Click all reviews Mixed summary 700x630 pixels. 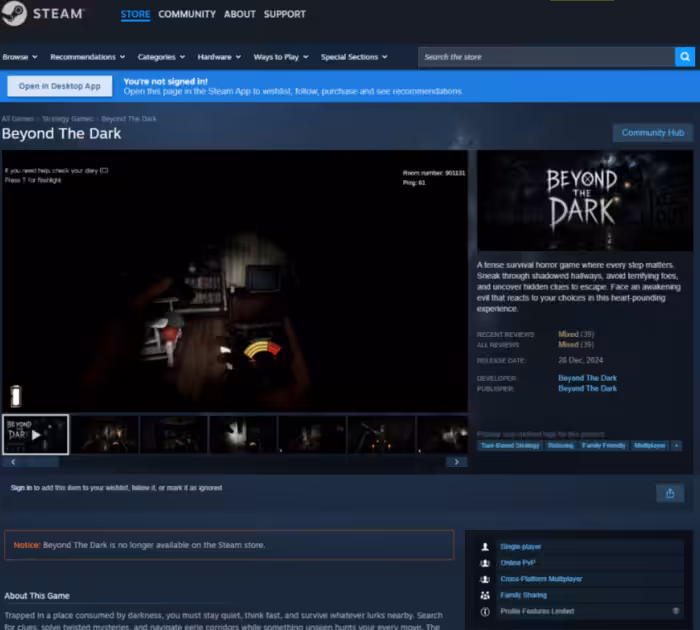(x=576, y=345)
